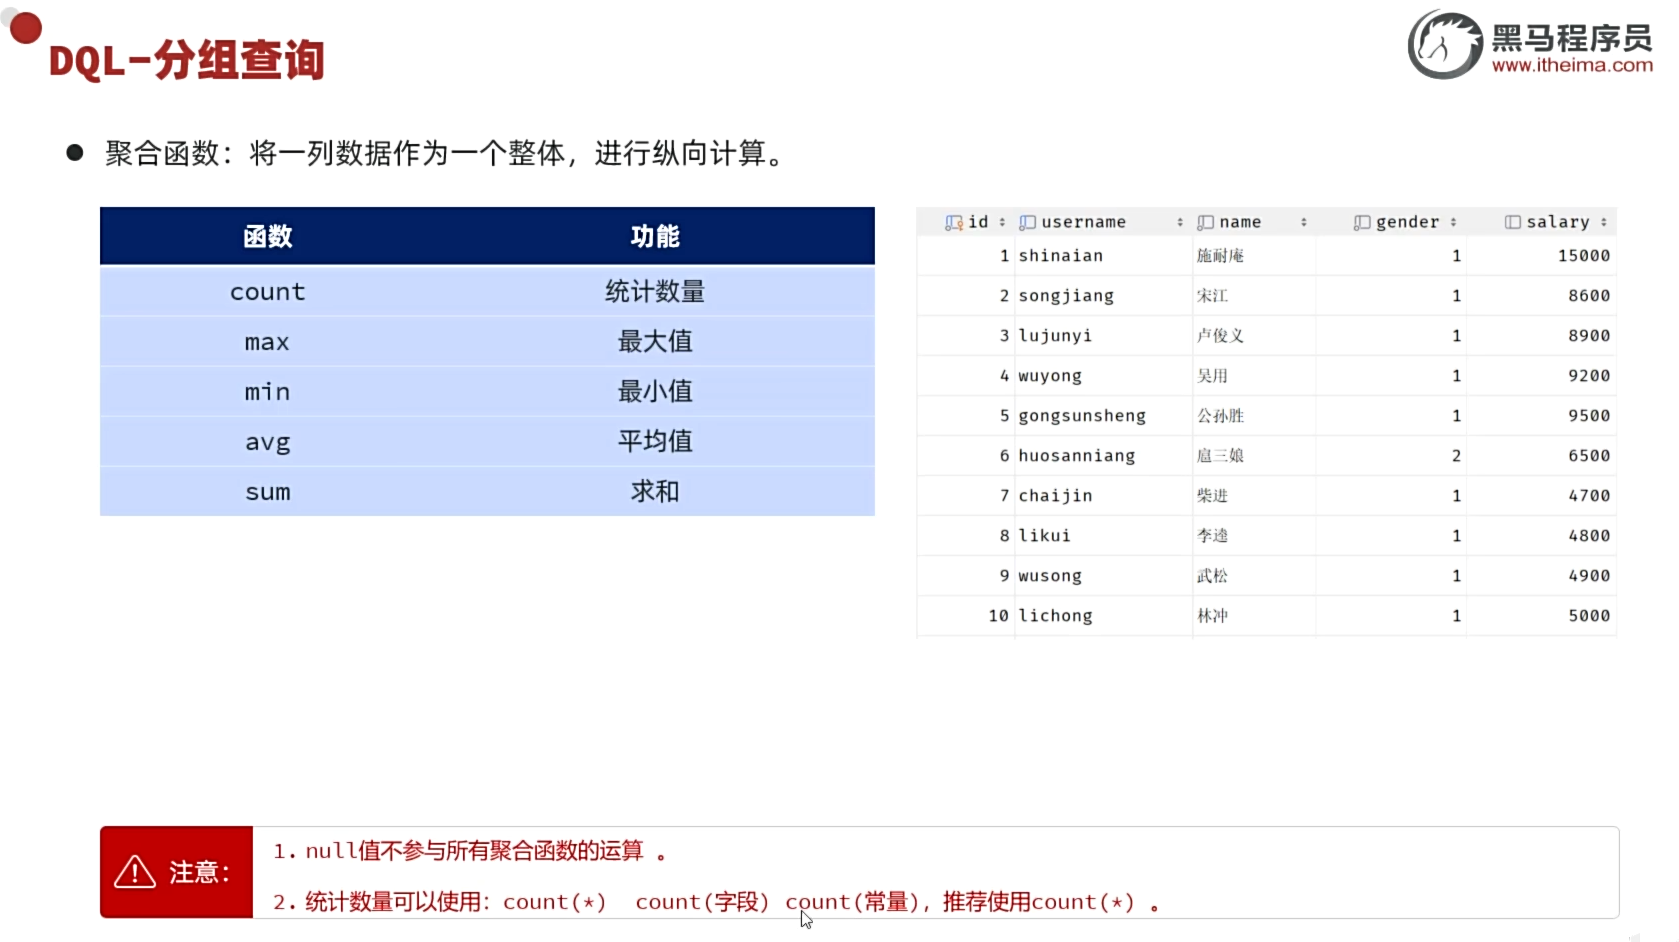Sort by the username column arrows
The width and height of the screenshot is (1679, 942).
click(x=1180, y=222)
